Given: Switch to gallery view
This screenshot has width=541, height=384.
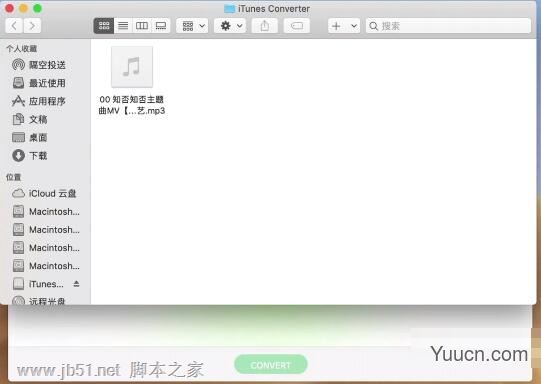Looking at the screenshot, I should click(x=161, y=26).
